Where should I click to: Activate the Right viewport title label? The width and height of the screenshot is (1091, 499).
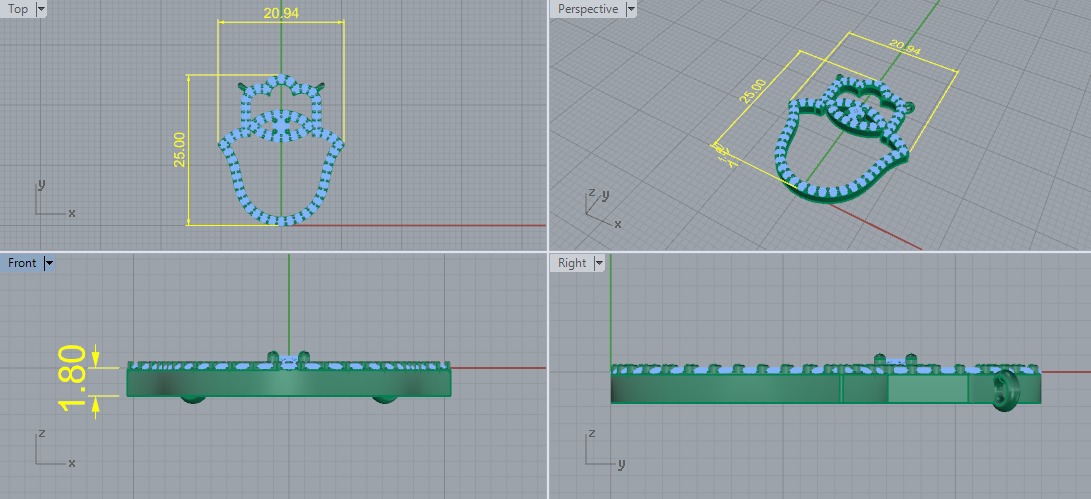(572, 263)
